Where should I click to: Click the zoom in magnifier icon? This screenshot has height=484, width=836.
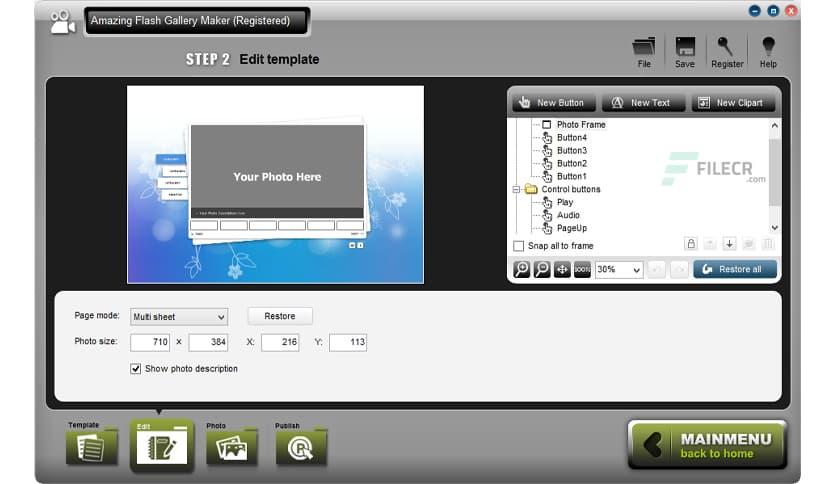tap(521, 269)
